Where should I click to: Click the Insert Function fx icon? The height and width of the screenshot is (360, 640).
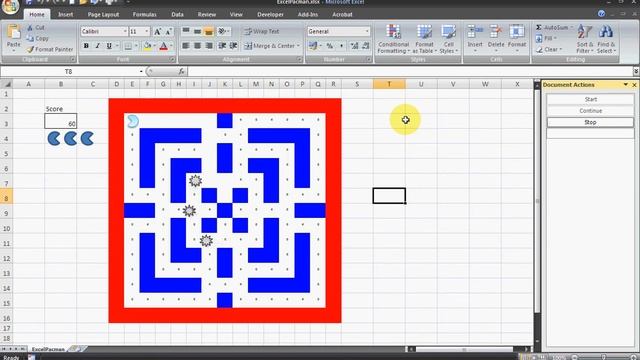(x=181, y=71)
